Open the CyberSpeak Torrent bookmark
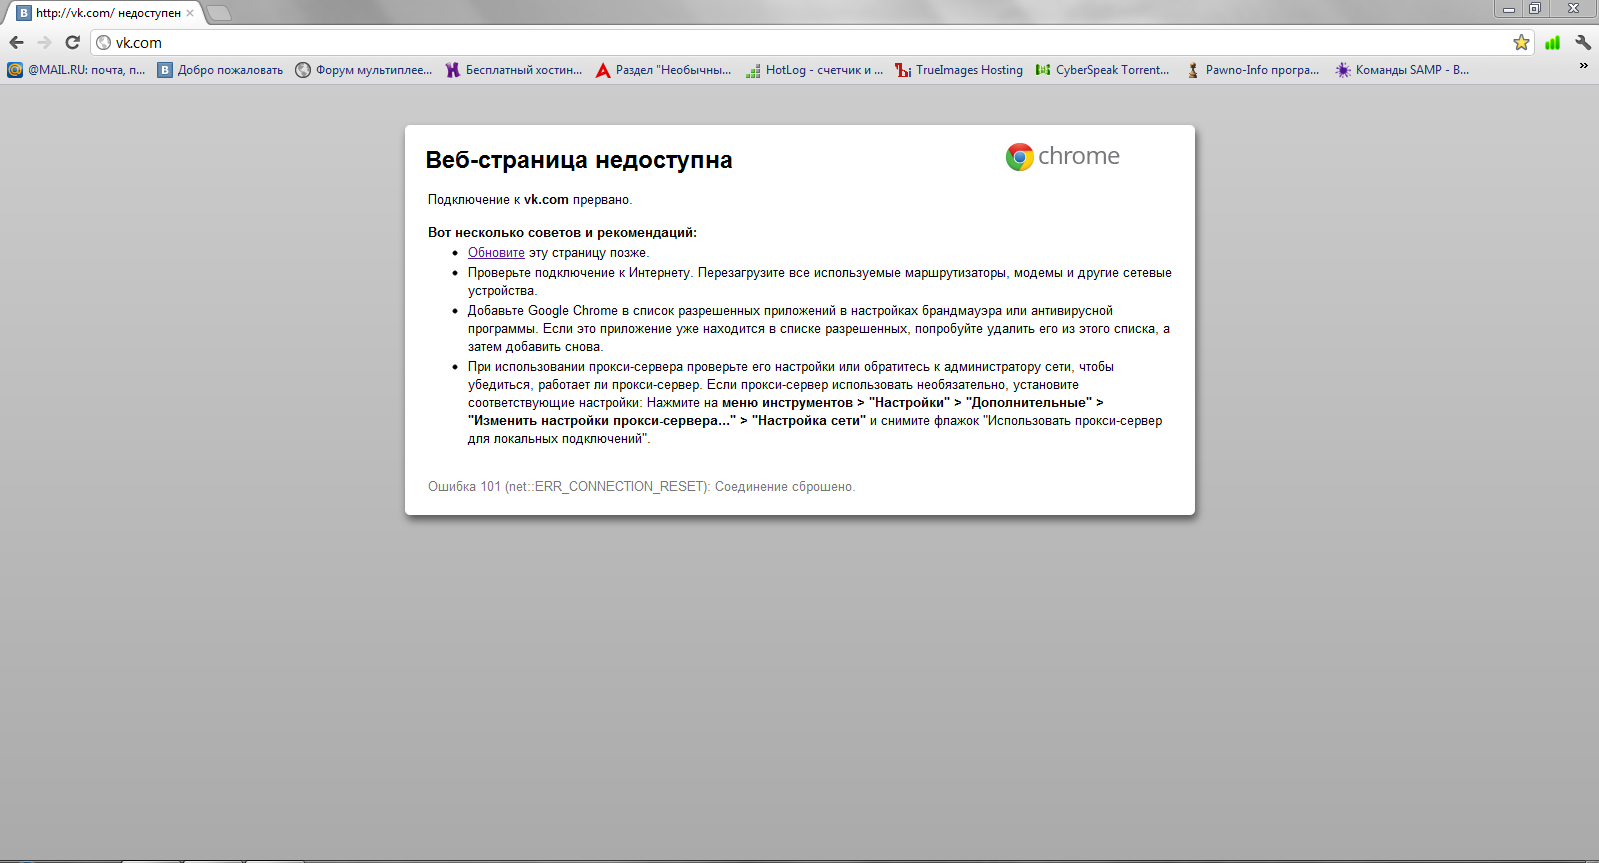Image resolution: width=1599 pixels, height=863 pixels. (x=1102, y=70)
